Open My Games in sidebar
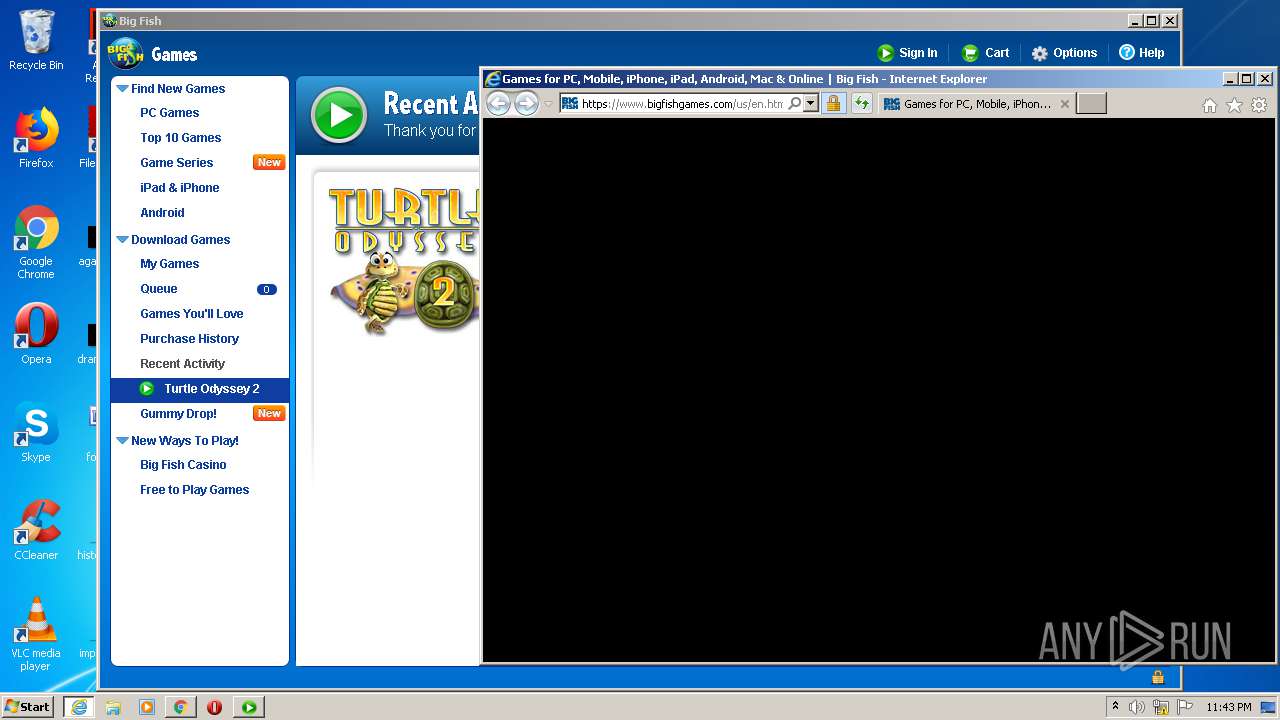The image size is (1280, 720). [x=169, y=264]
